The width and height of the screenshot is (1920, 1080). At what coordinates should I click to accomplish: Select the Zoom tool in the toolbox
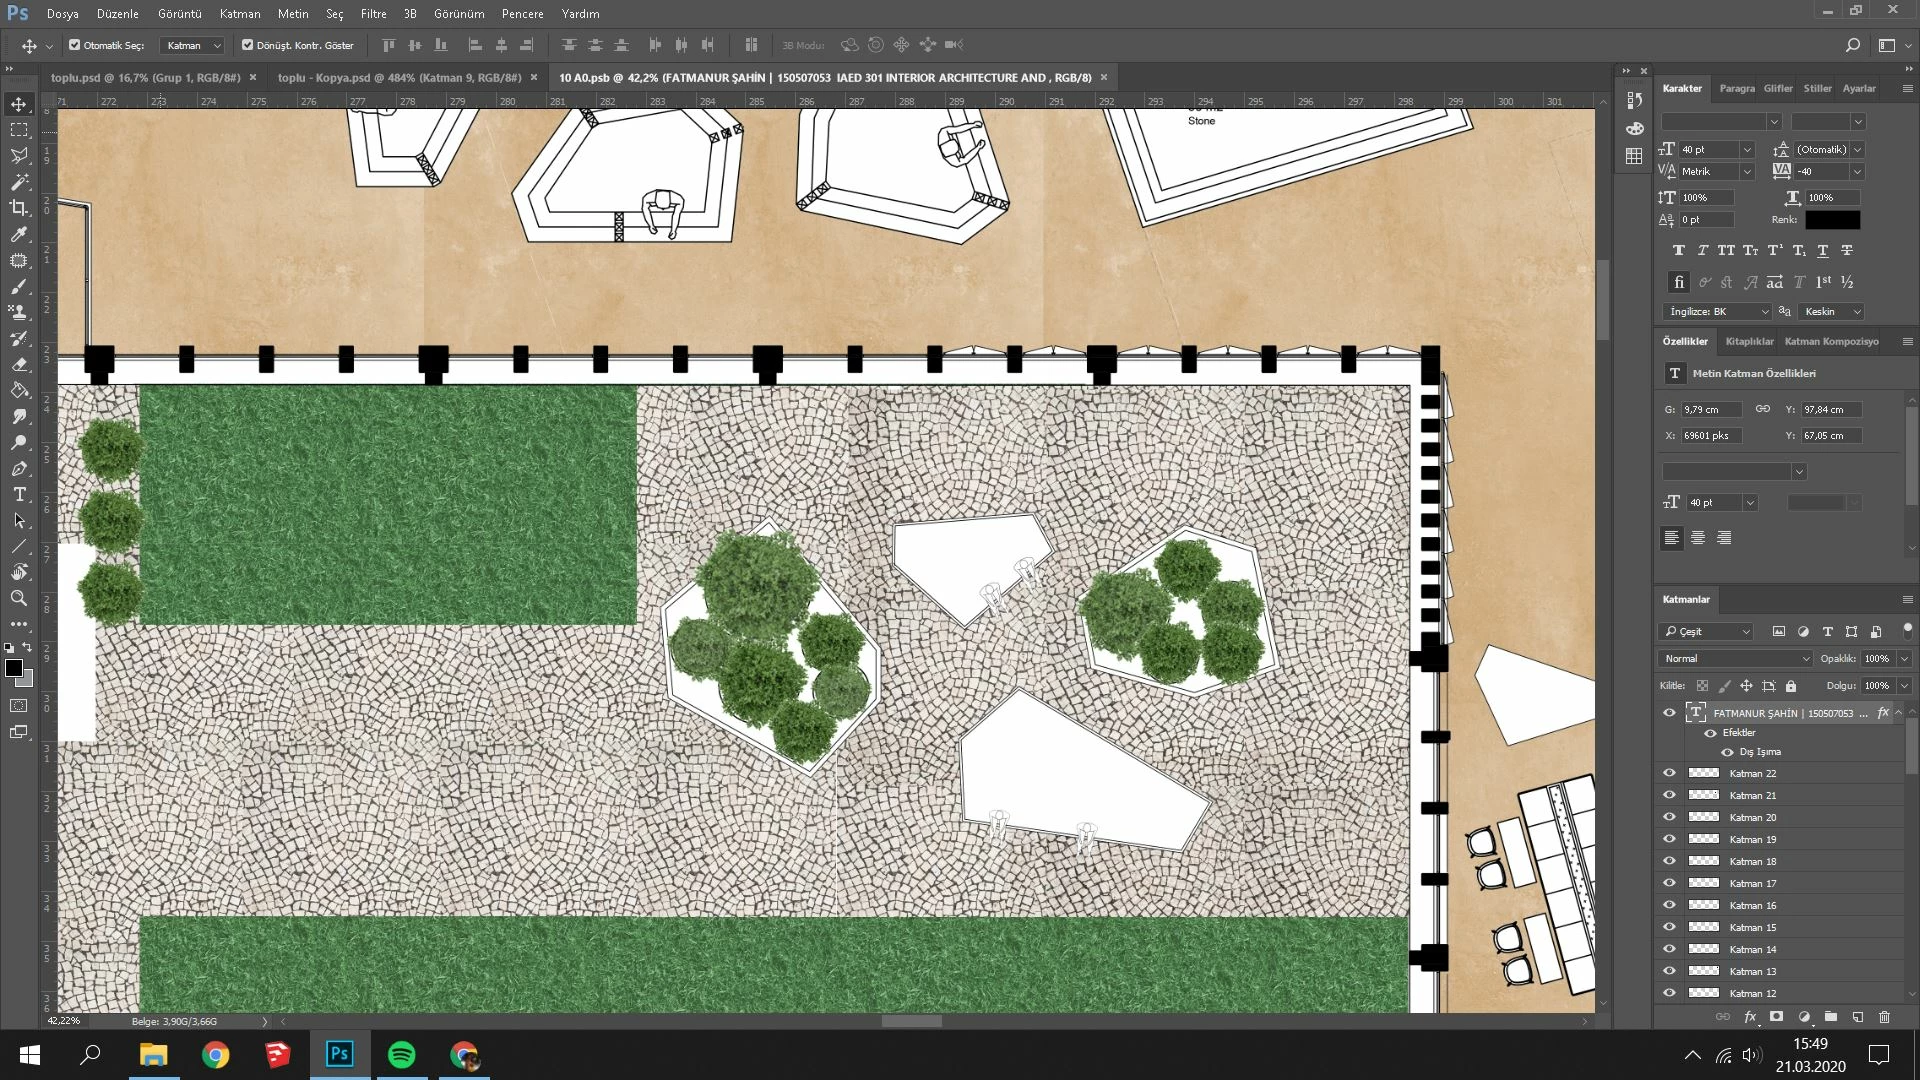tap(19, 598)
